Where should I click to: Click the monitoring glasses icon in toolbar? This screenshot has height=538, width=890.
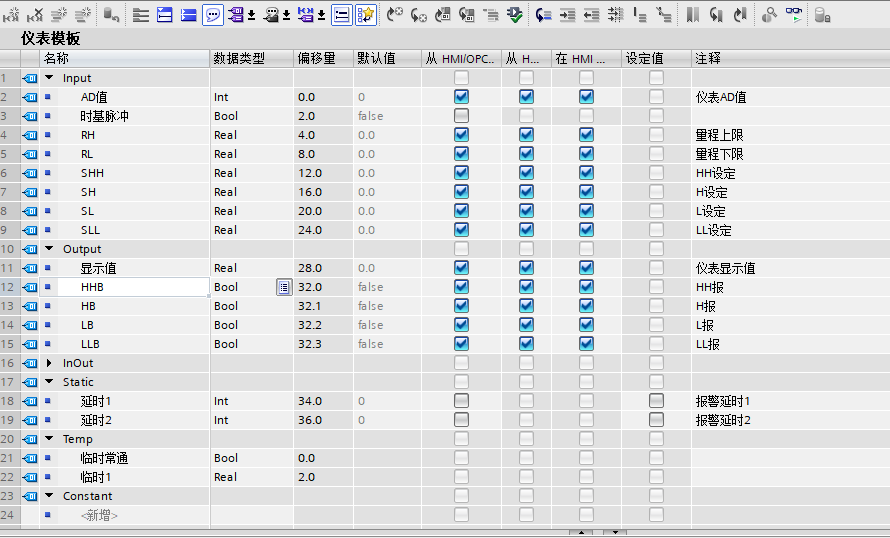793,15
